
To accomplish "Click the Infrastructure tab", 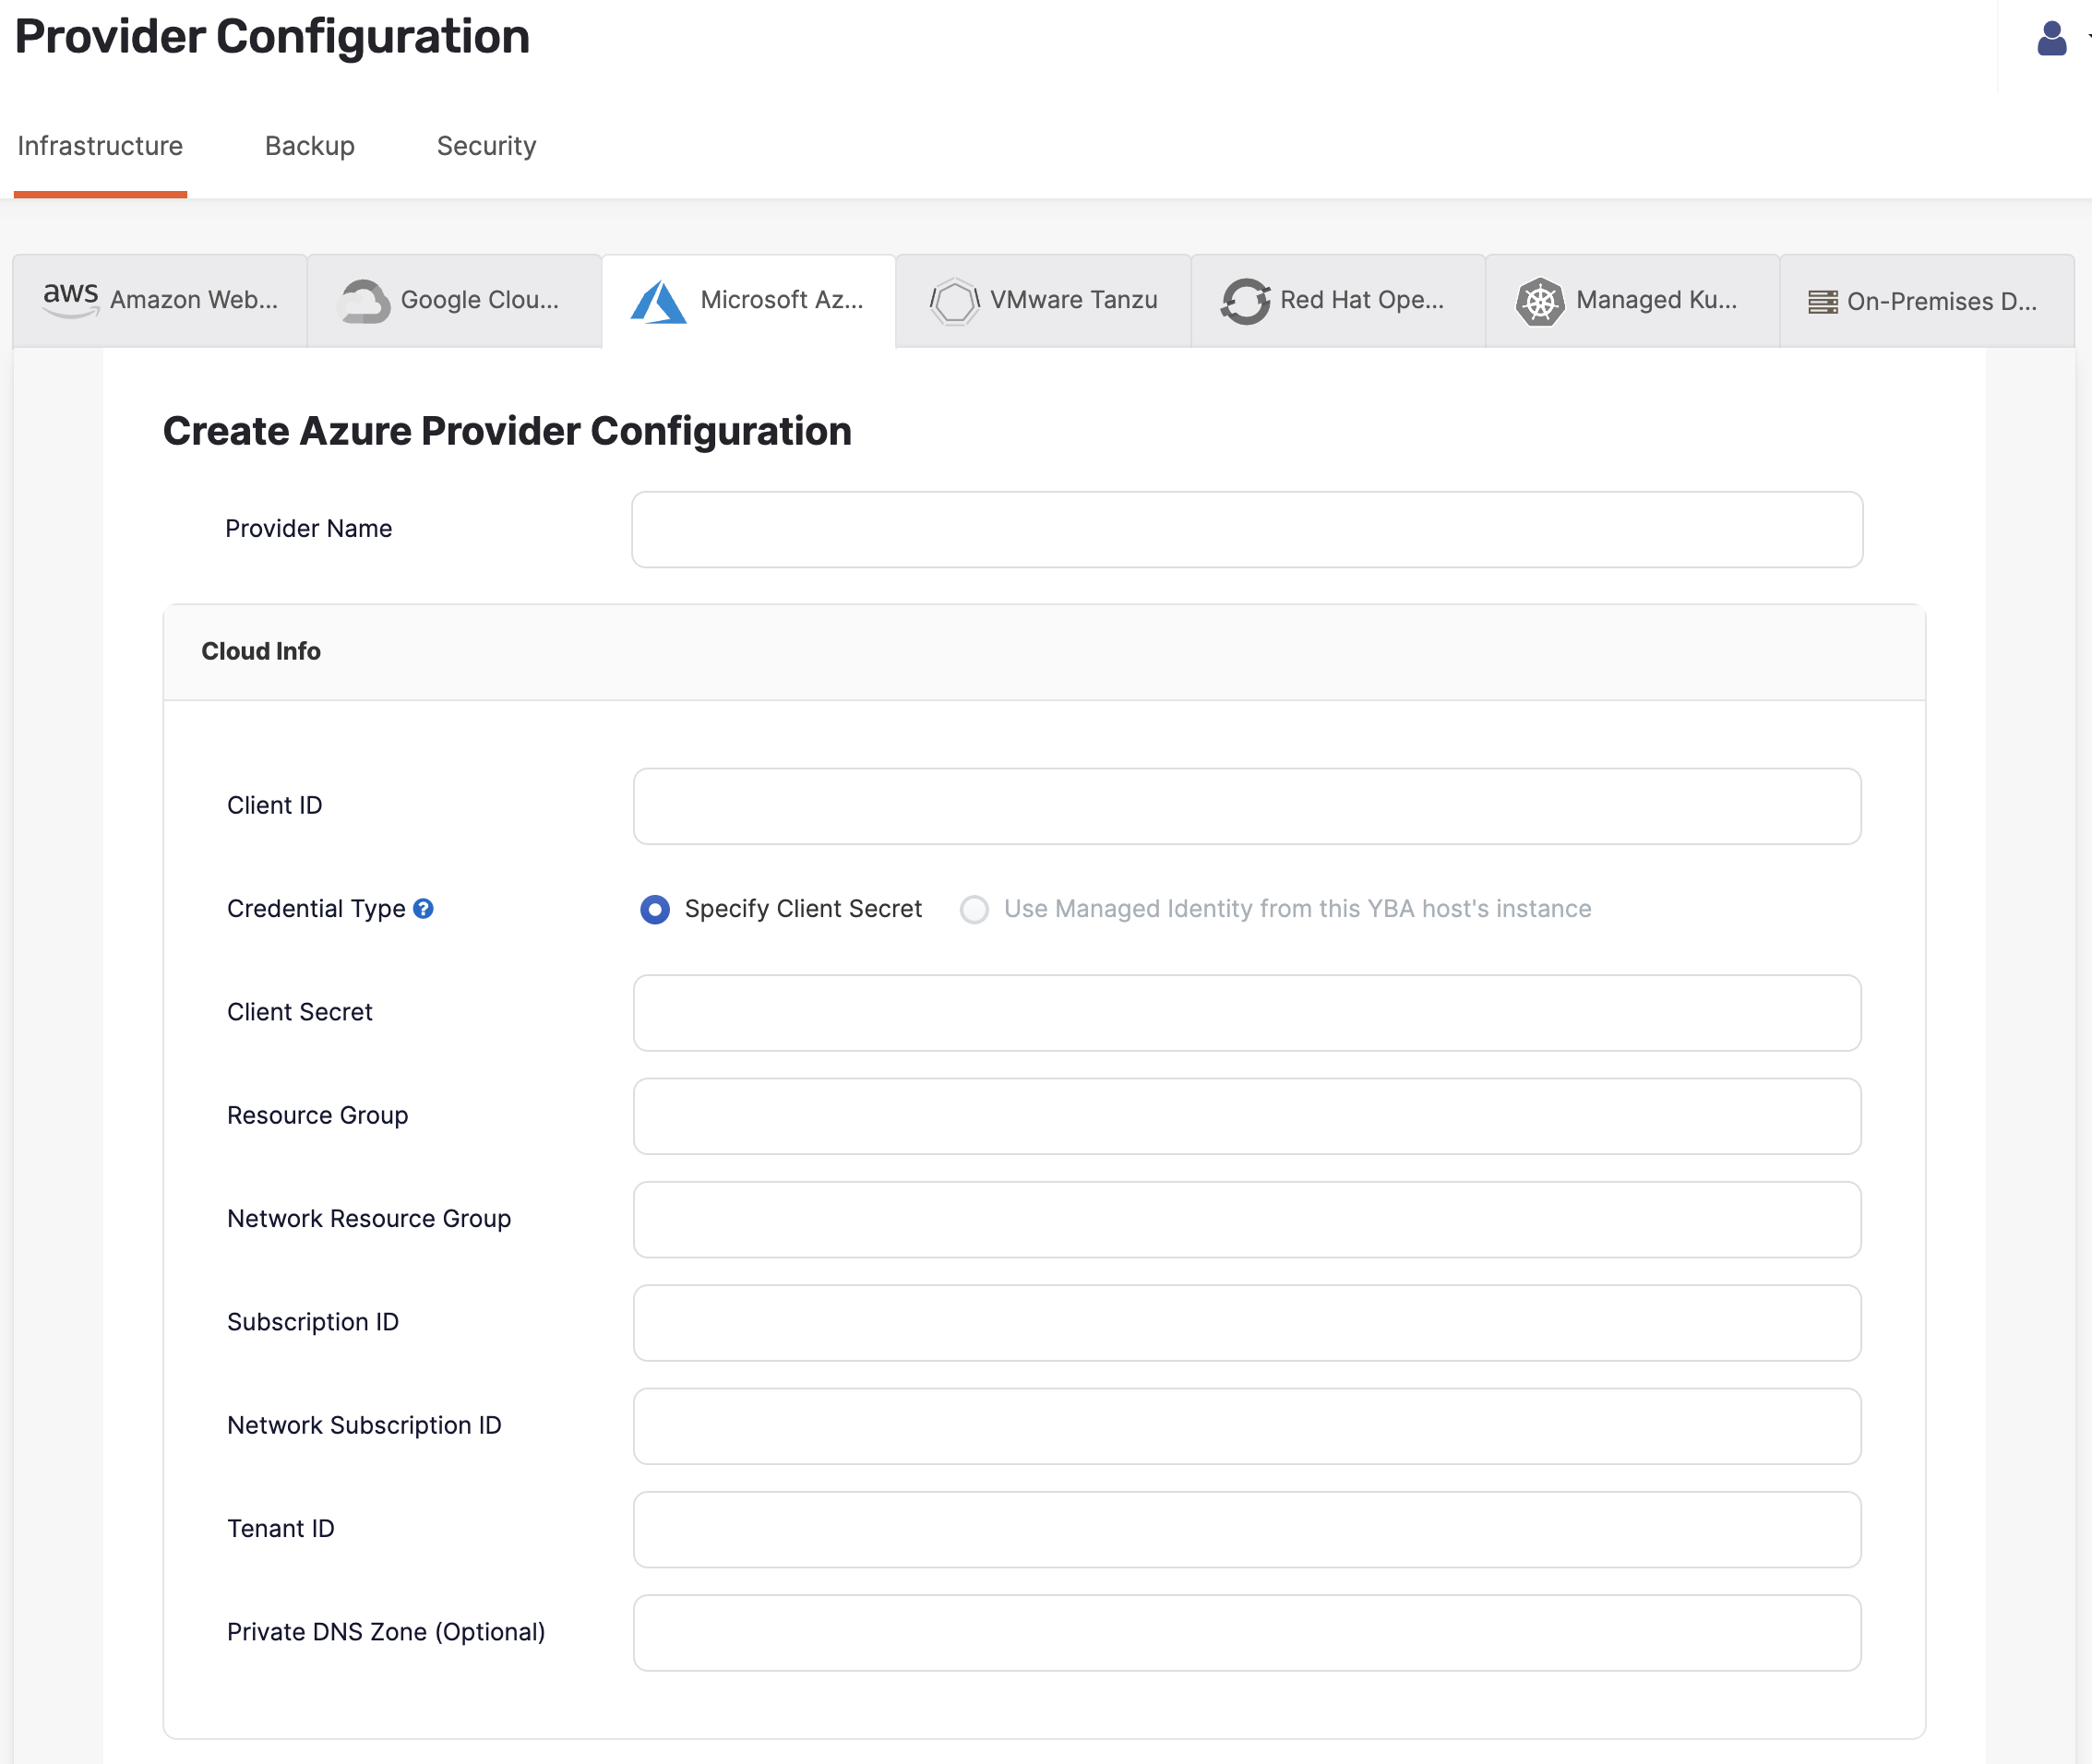I will (100, 145).
